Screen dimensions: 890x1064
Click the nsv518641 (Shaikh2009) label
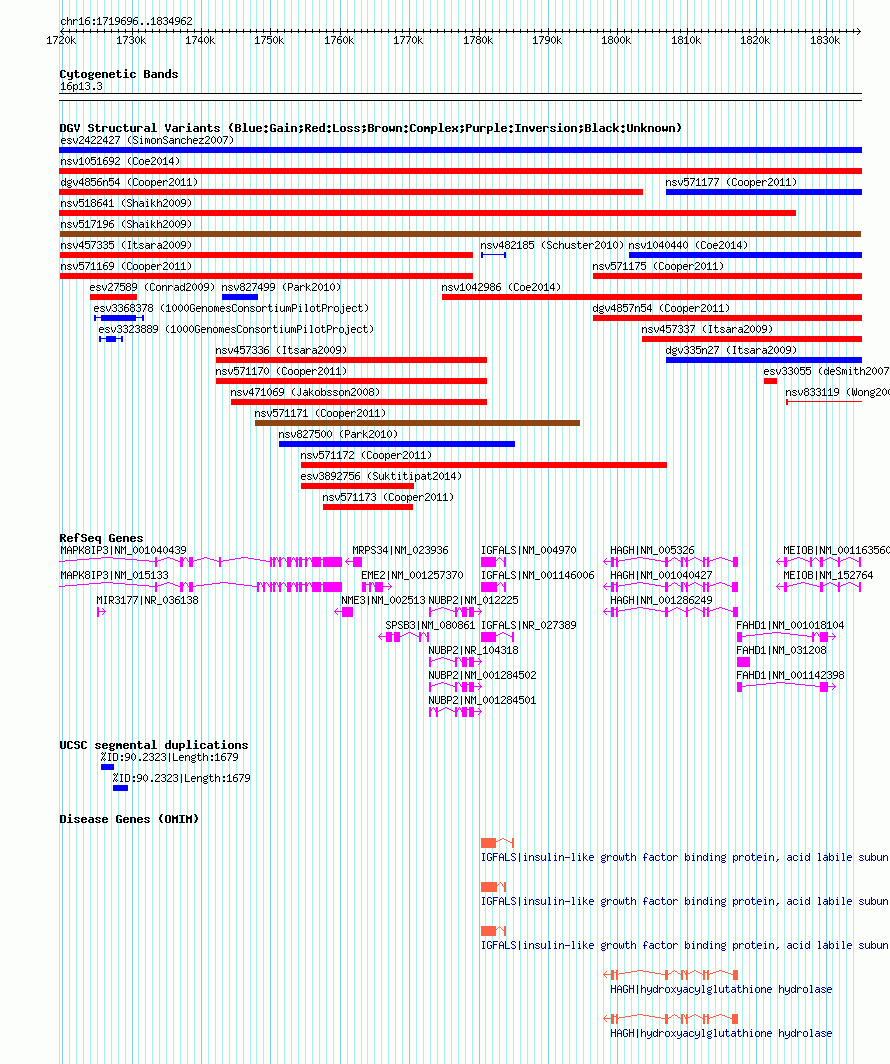126,204
